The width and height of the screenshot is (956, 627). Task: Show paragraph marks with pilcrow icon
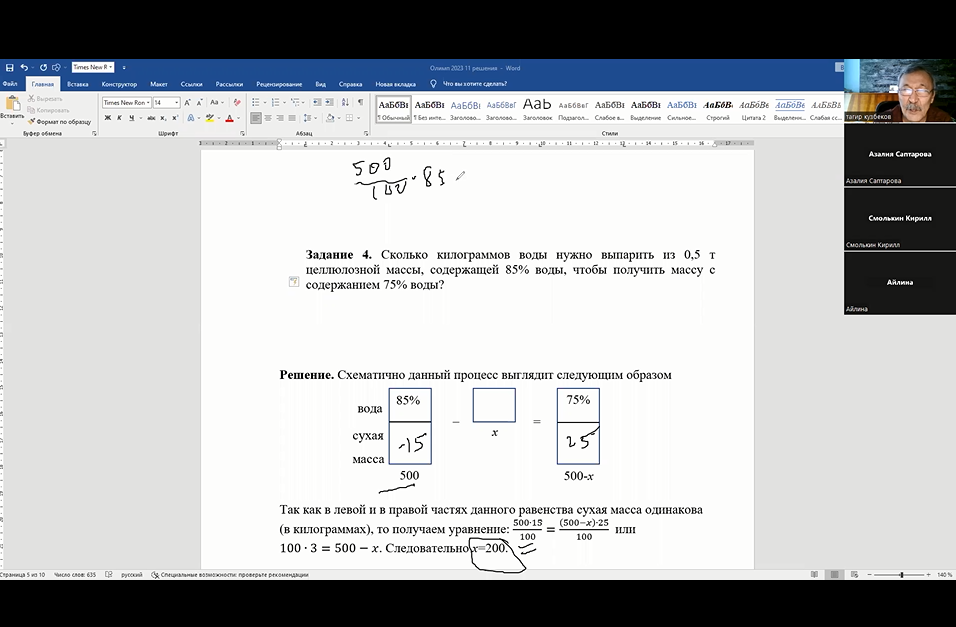[x=360, y=102]
